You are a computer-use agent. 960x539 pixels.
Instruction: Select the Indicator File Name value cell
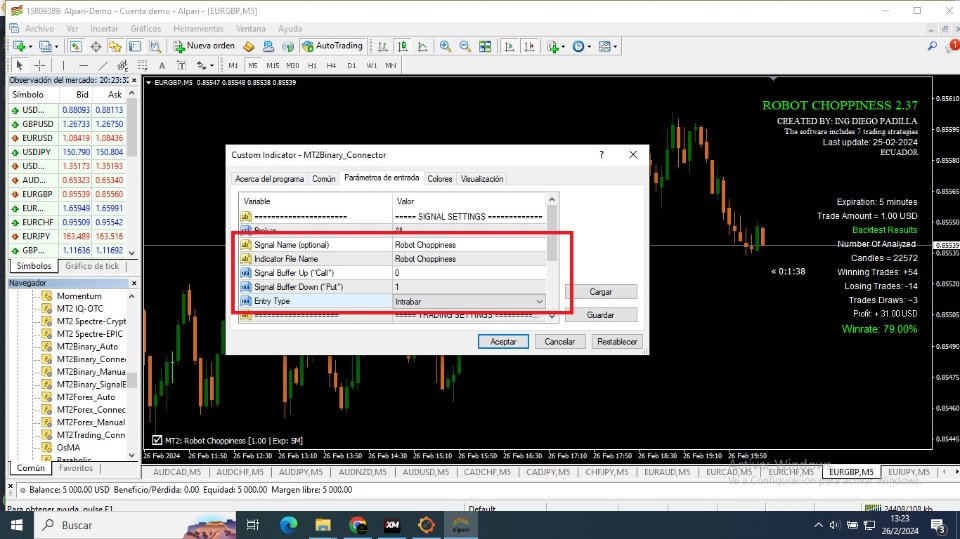click(469, 258)
